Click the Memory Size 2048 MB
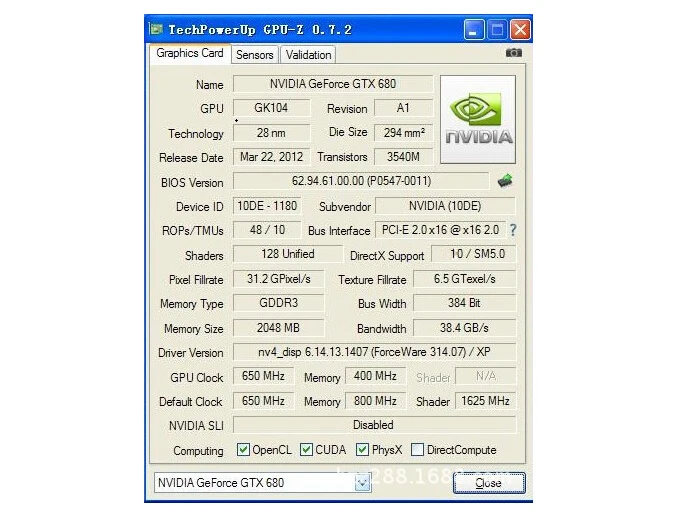The image size is (684, 516). tap(279, 328)
